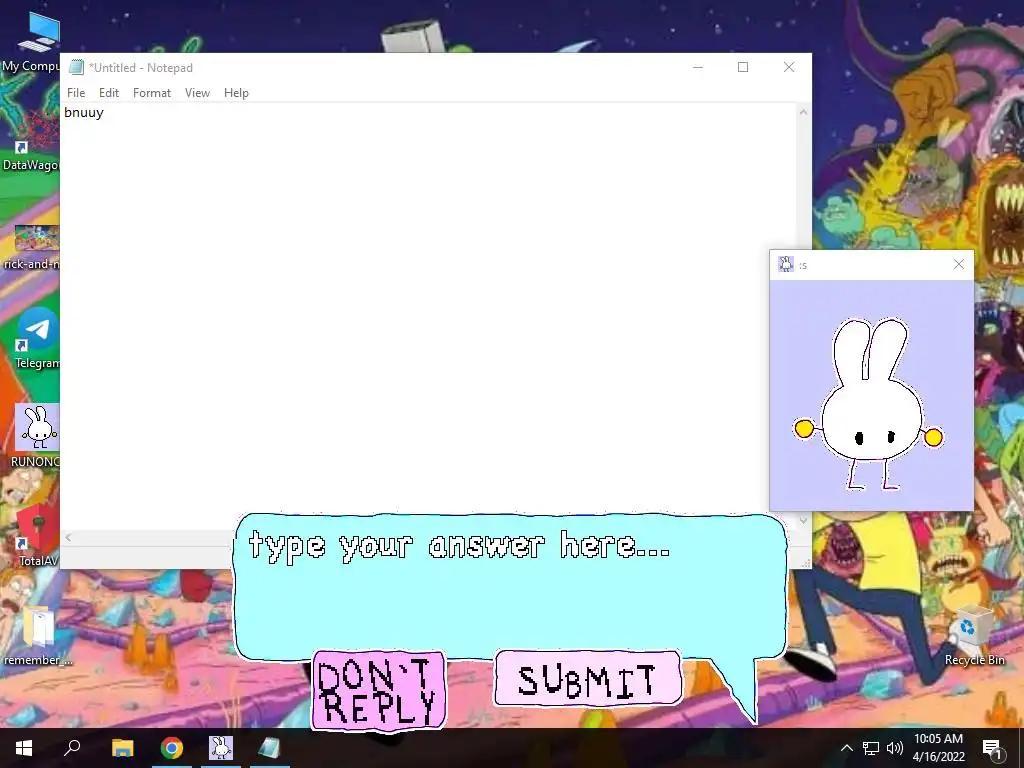
Task: Minimize the Notepad window
Action: click(x=697, y=67)
